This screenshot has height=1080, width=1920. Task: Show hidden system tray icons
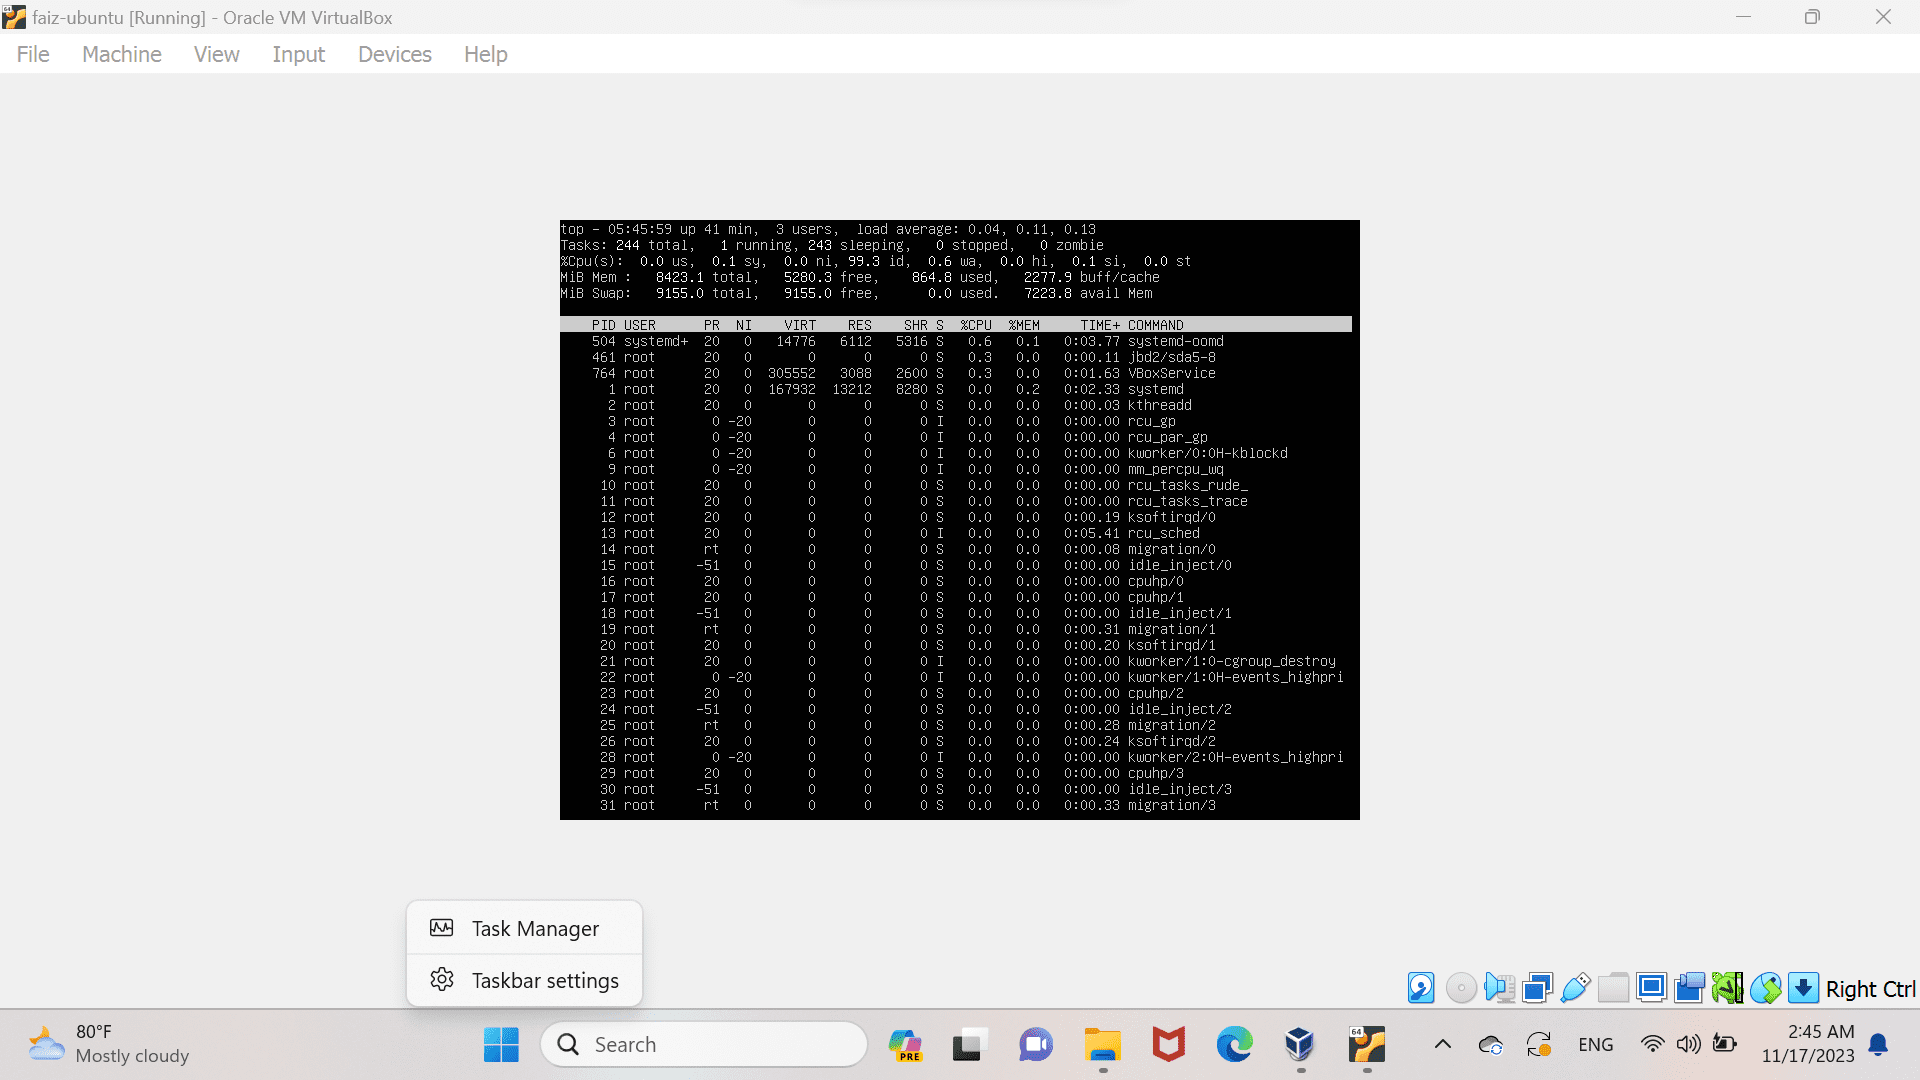1442,1045
